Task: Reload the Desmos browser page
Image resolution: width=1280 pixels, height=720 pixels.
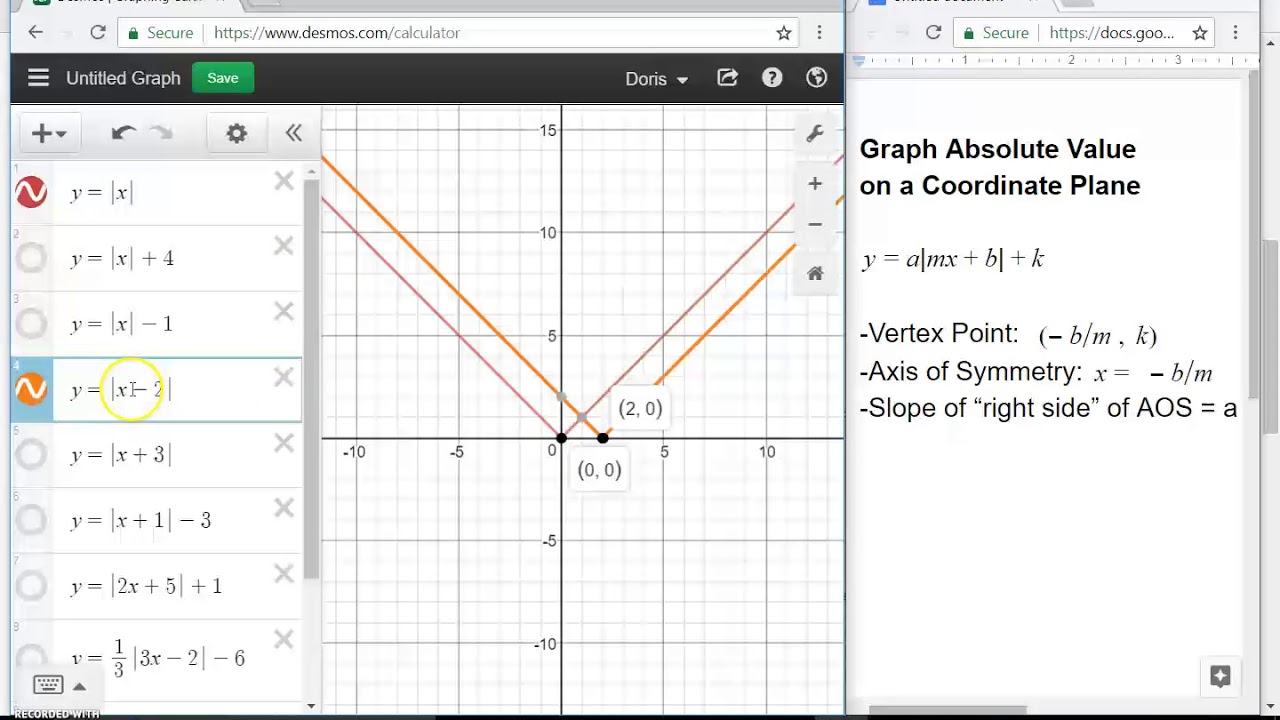Action: [x=98, y=33]
